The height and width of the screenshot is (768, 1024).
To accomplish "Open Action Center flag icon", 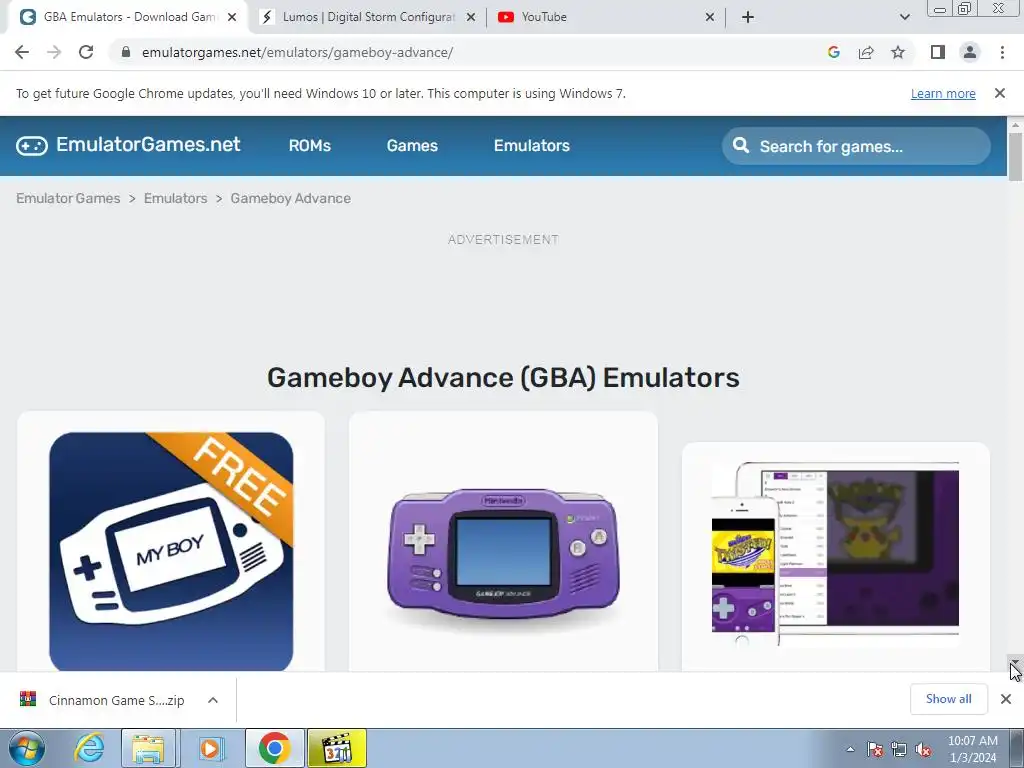I will pos(874,750).
